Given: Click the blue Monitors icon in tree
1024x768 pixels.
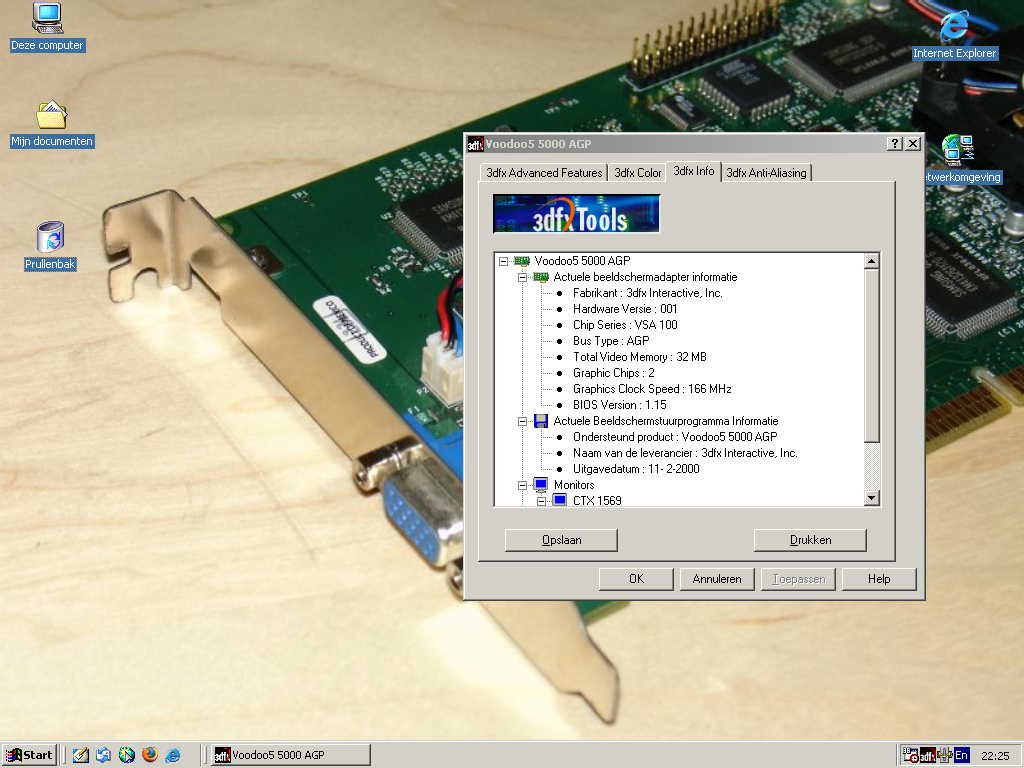Looking at the screenshot, I should 541,485.
